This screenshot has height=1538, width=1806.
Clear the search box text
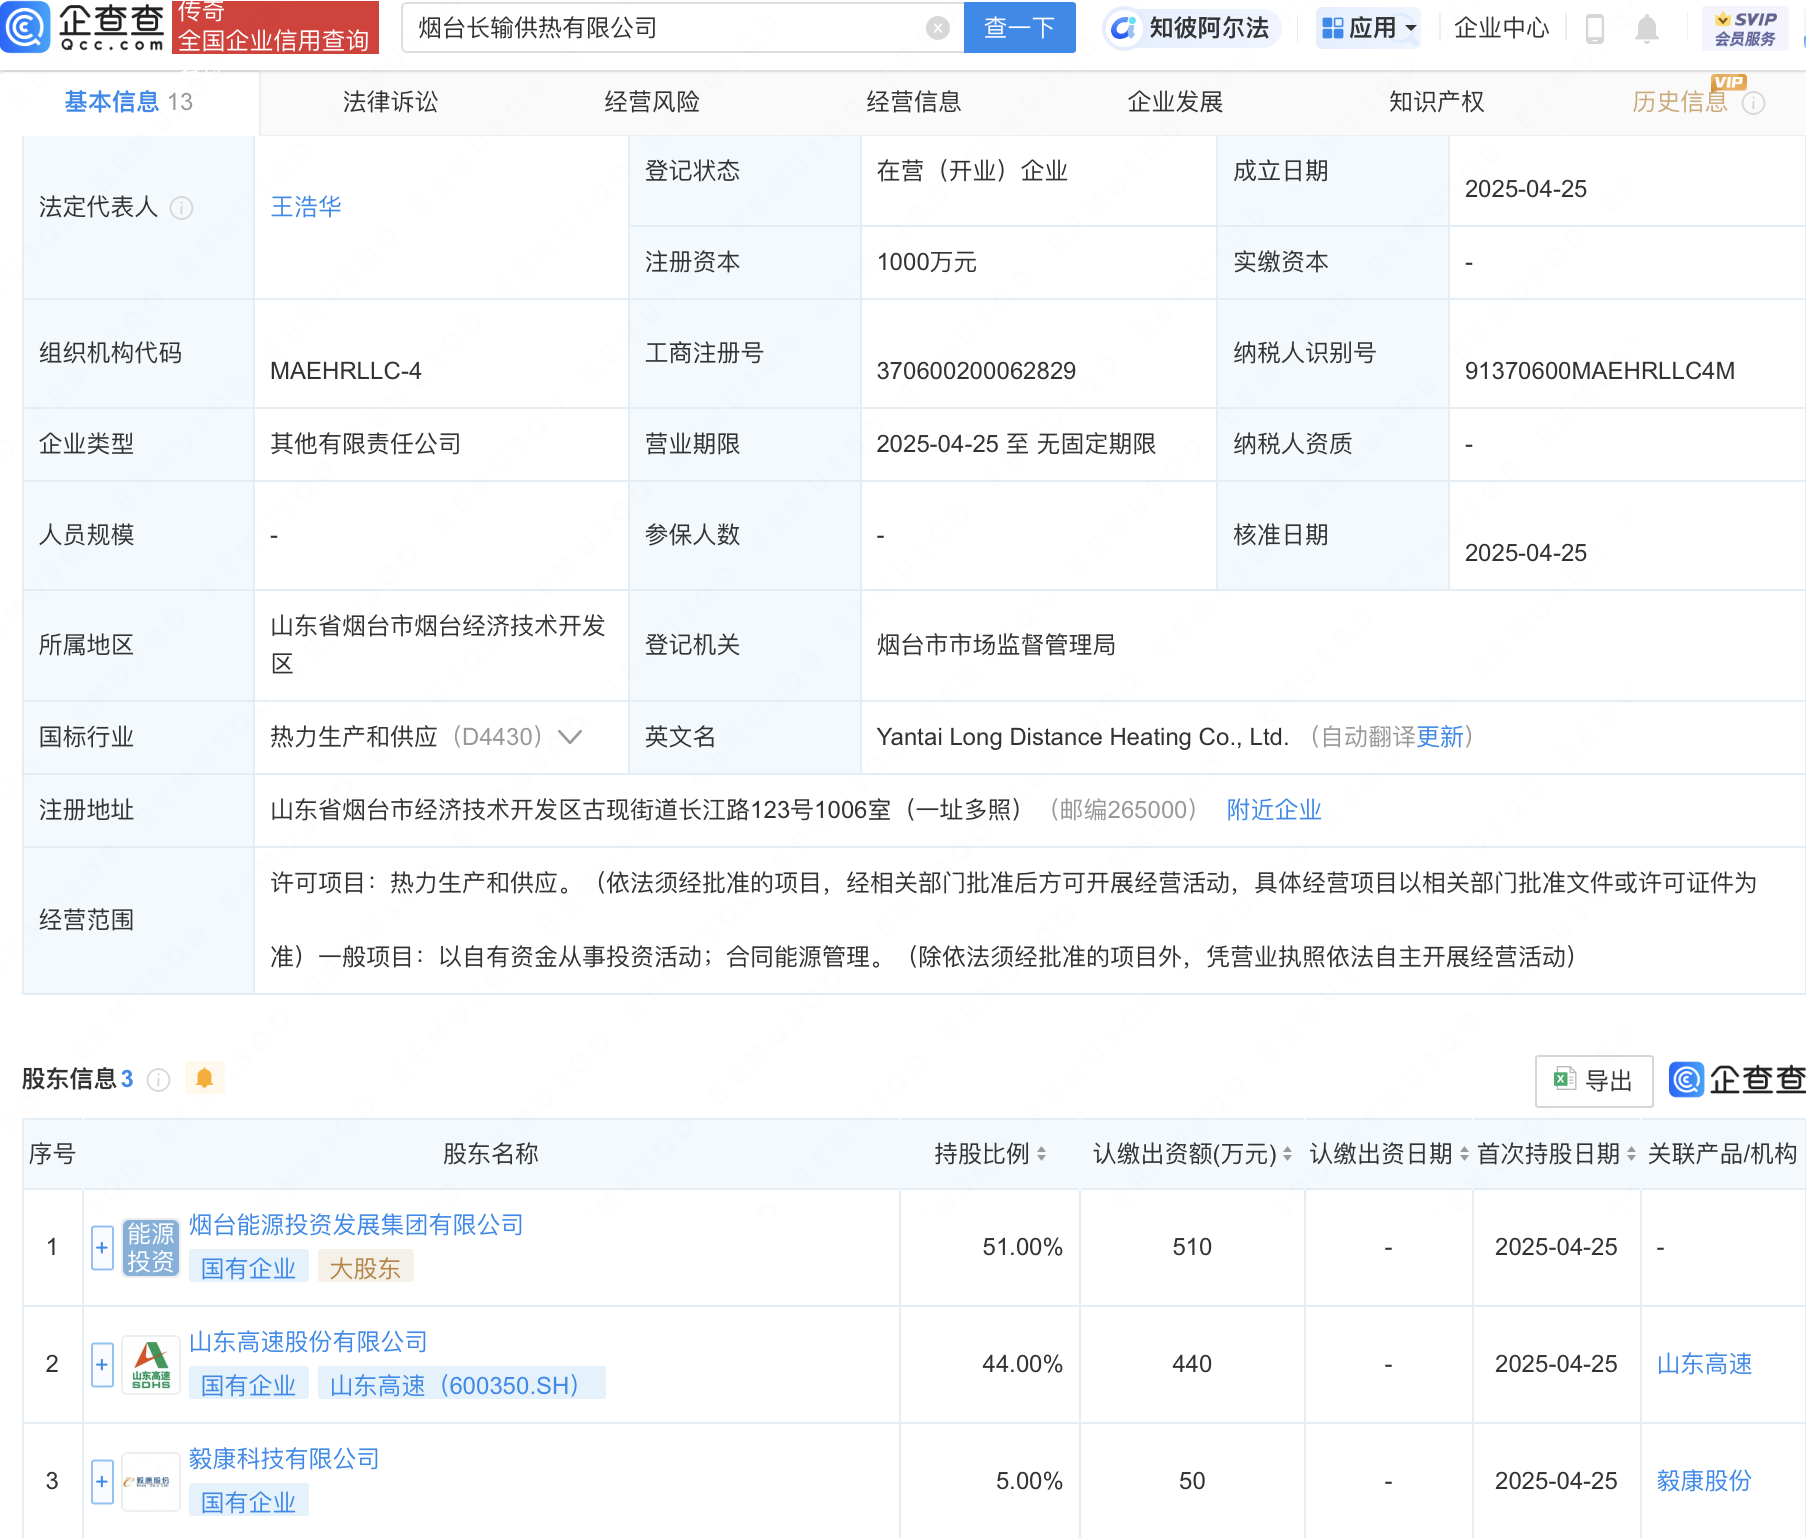coord(937,28)
